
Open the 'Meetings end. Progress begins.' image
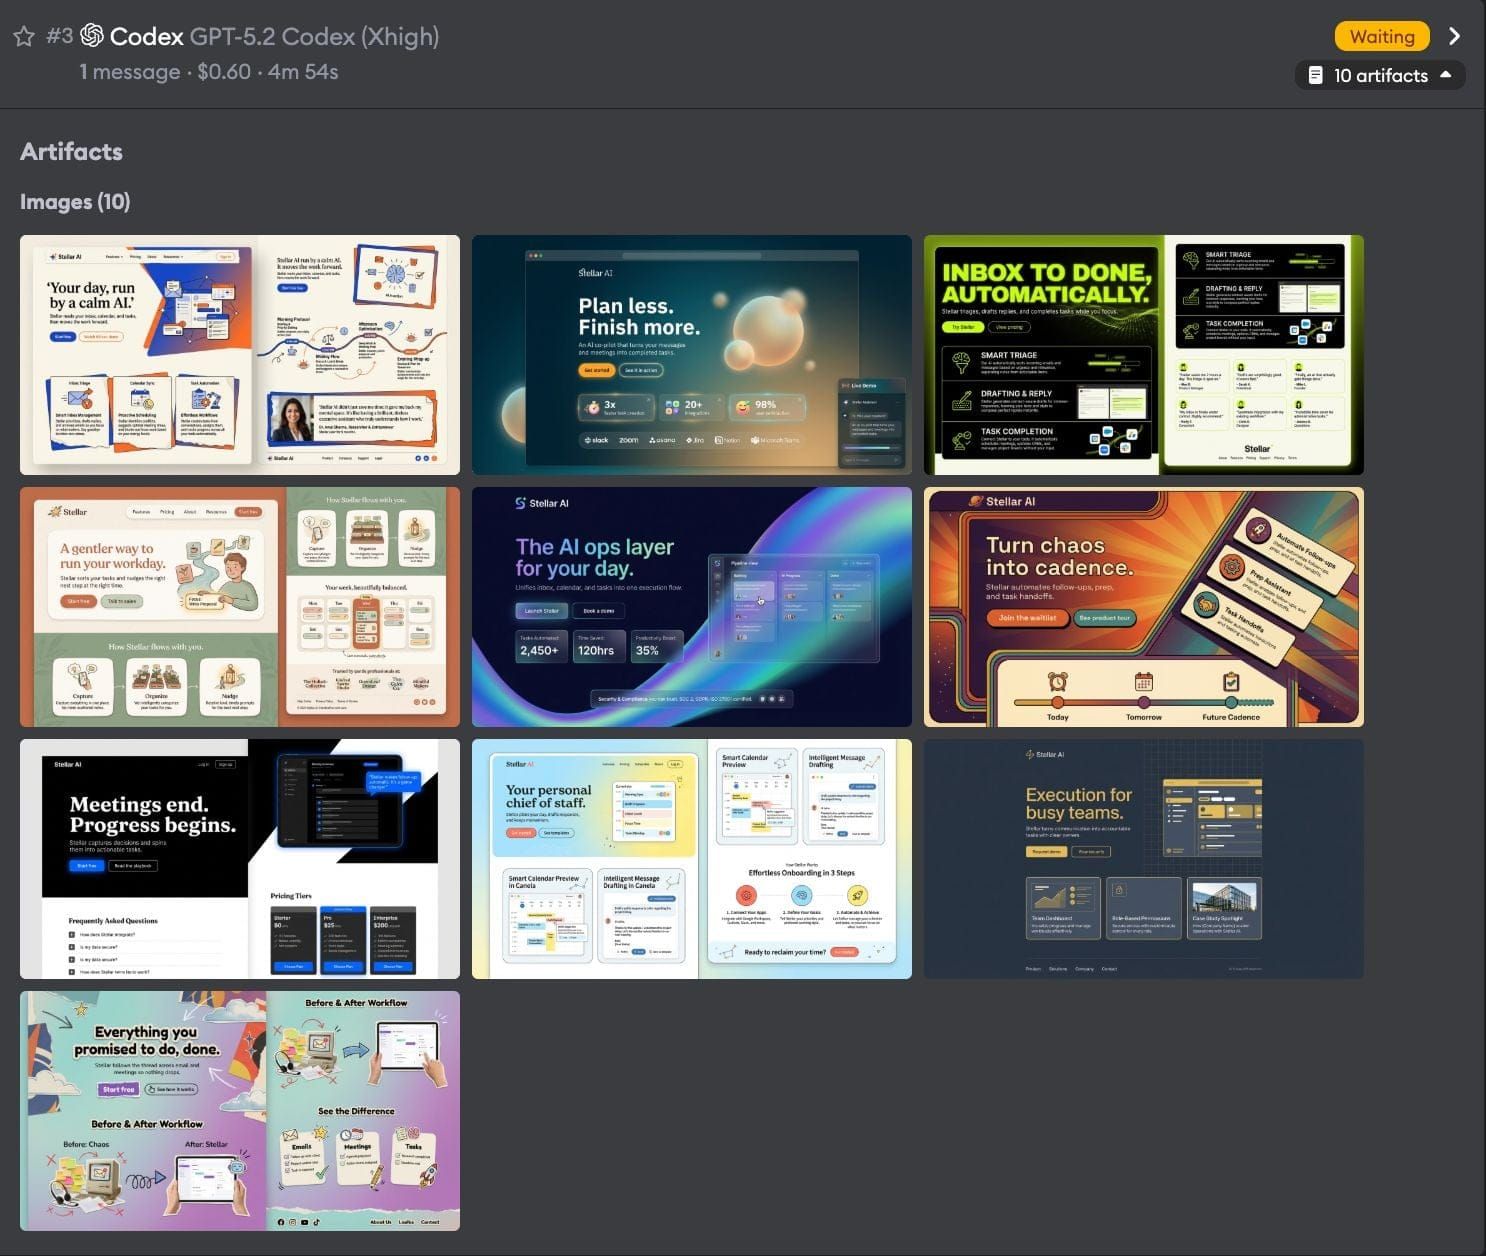[x=239, y=858]
